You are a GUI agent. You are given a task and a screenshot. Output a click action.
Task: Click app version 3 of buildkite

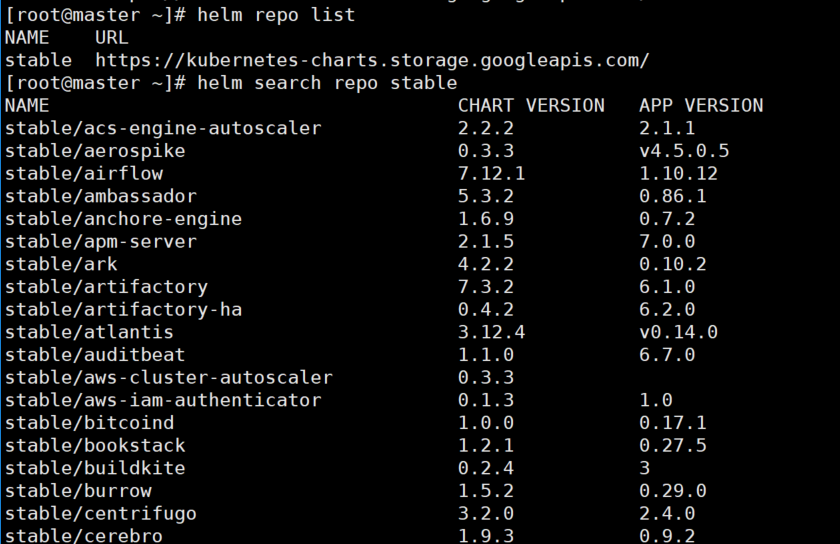(644, 468)
